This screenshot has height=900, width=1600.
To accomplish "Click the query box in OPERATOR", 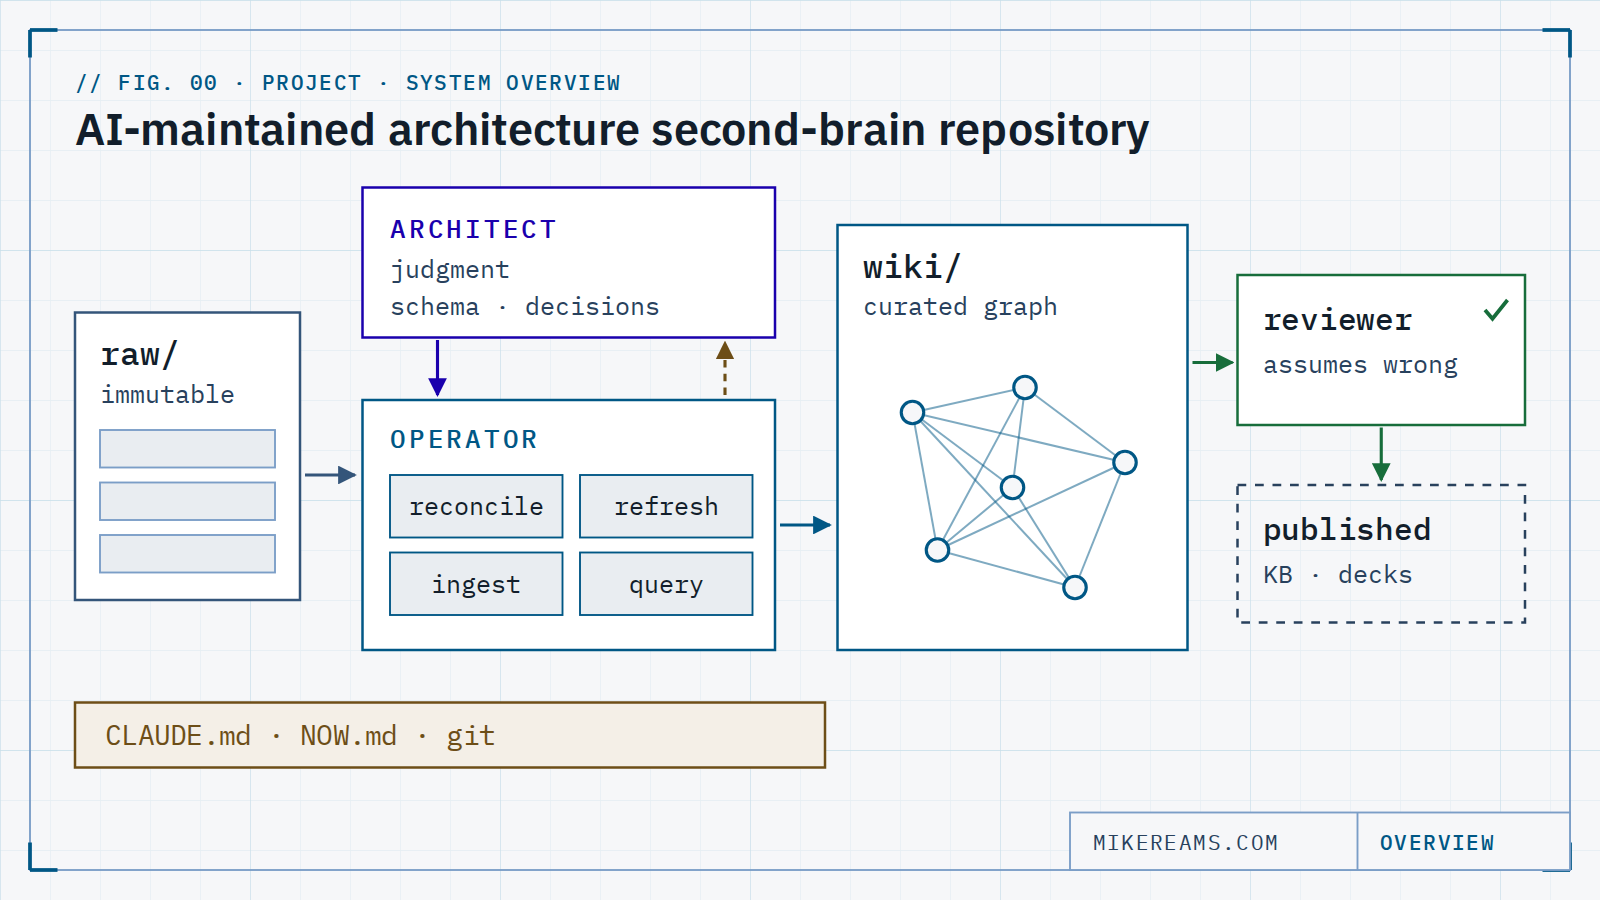I will click(x=666, y=584).
